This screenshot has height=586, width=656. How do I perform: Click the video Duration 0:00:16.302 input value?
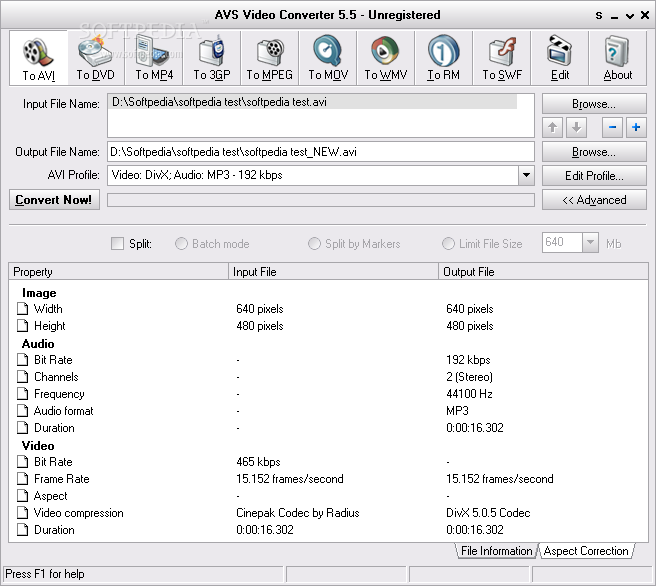click(265, 530)
